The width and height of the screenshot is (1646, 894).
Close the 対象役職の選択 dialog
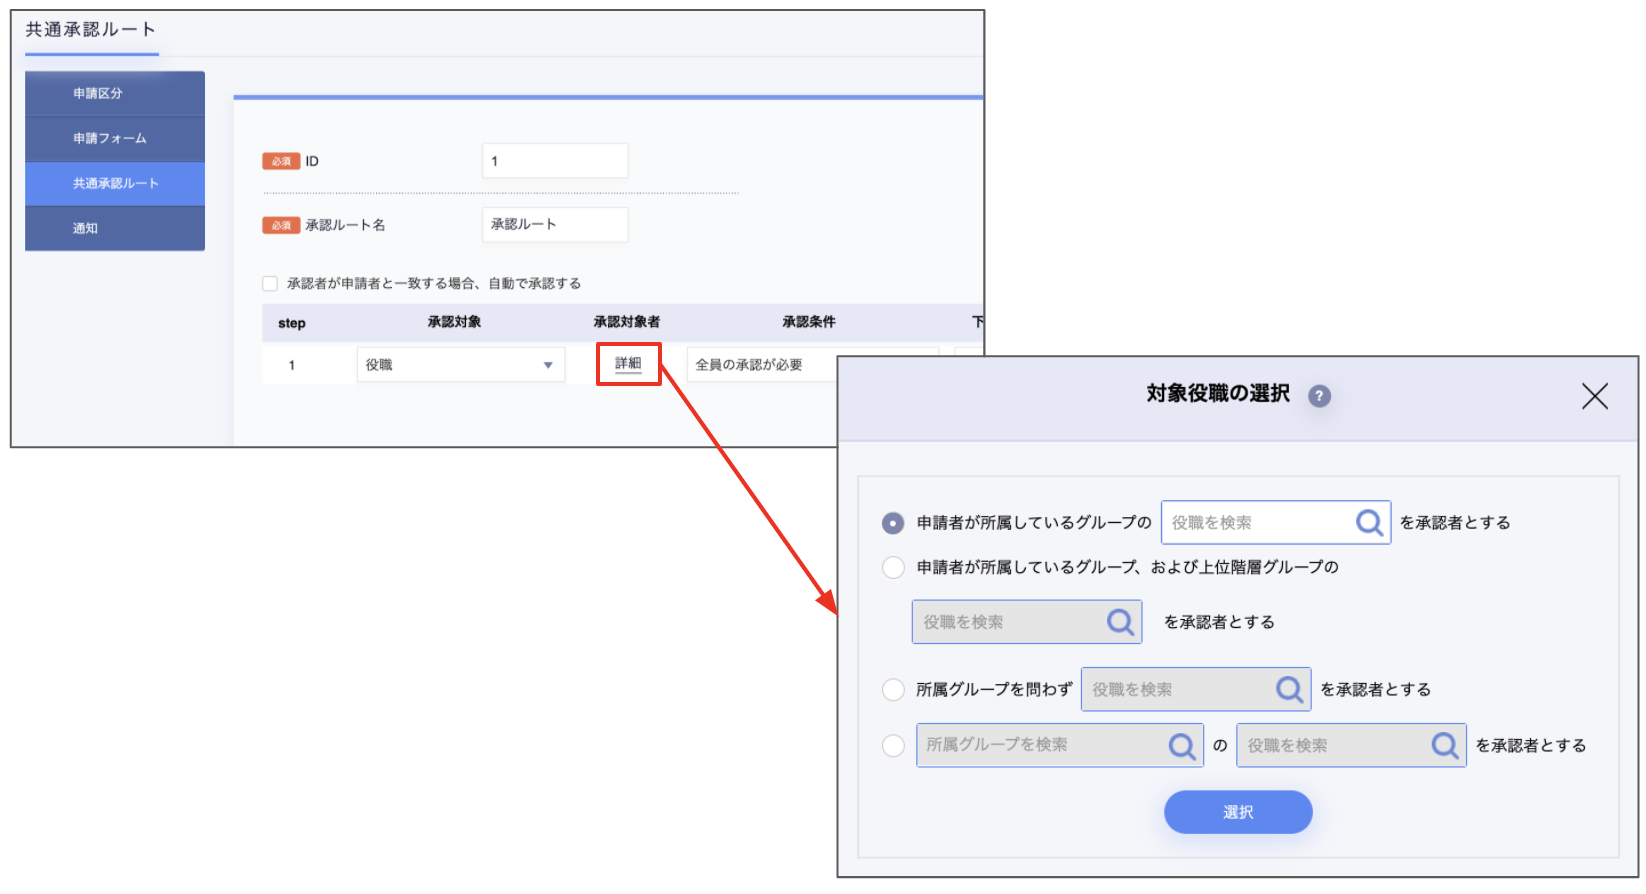click(1594, 396)
